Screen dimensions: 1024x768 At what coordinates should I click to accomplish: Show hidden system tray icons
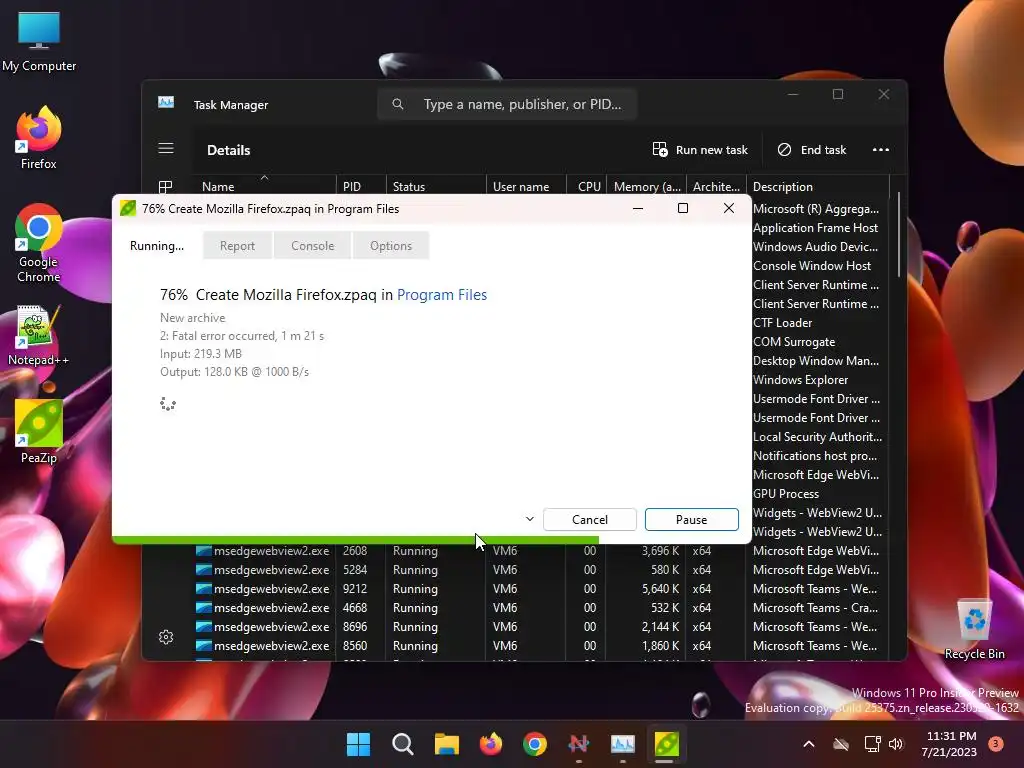click(x=808, y=744)
